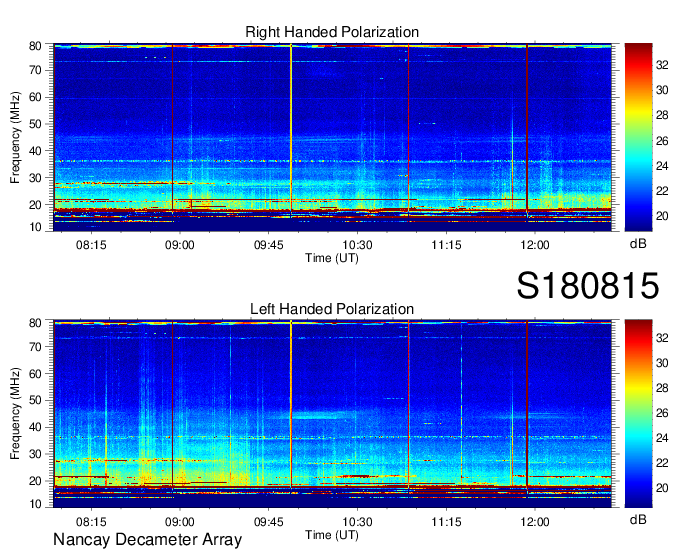Click the bottom plot's 12:00 time tick
The width and height of the screenshot is (680, 552).
[535, 522]
